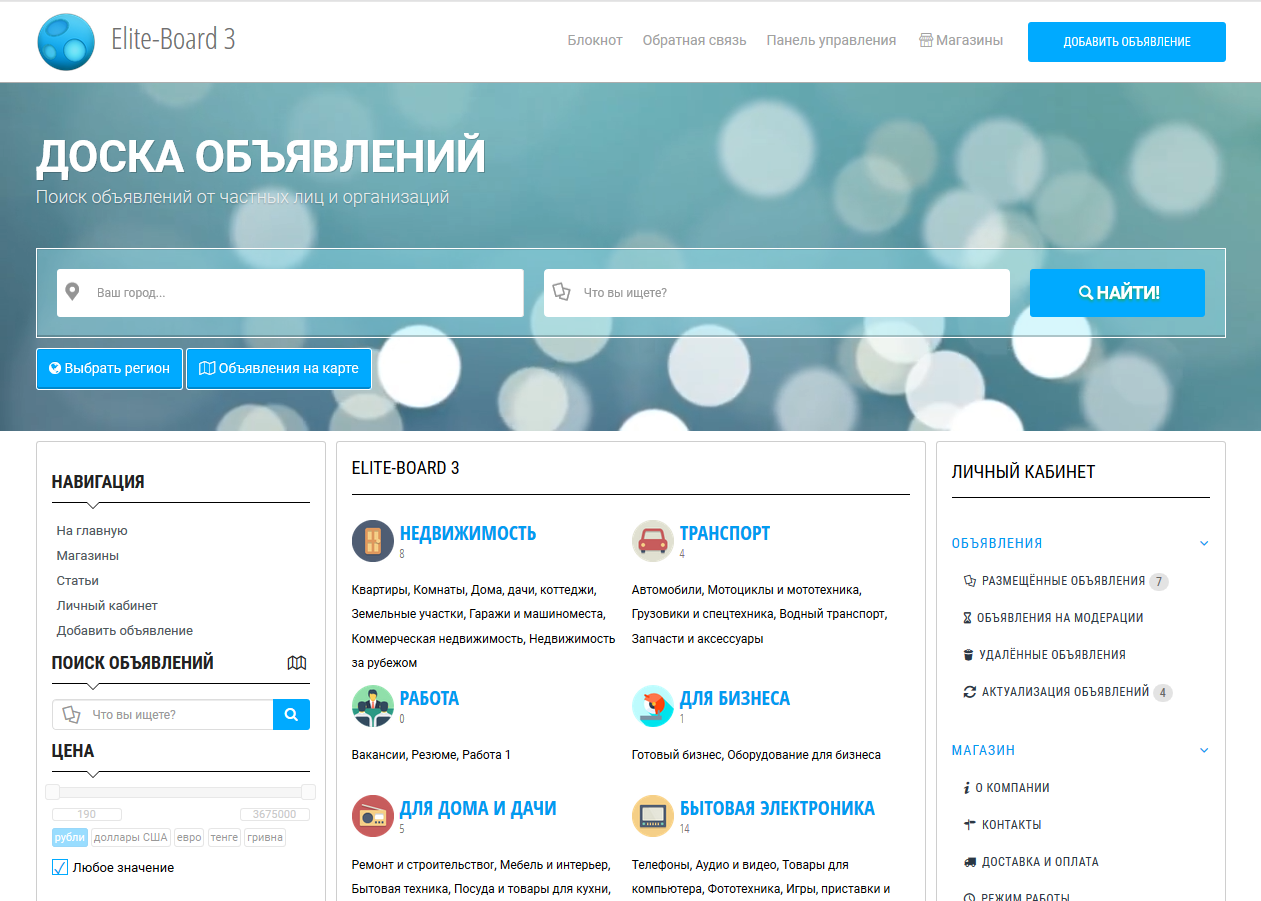Click the Работа category icon

372,706
